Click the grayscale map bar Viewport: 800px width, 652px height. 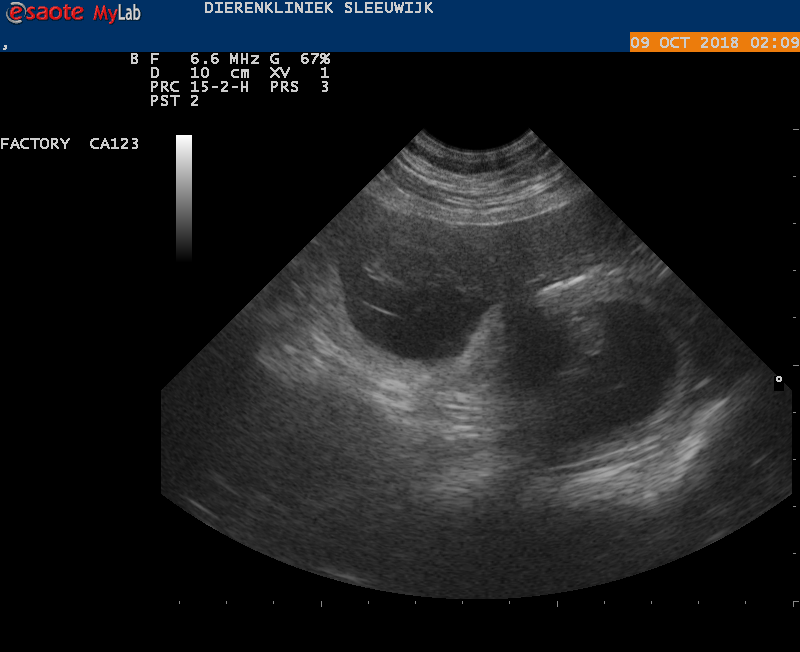(x=184, y=198)
